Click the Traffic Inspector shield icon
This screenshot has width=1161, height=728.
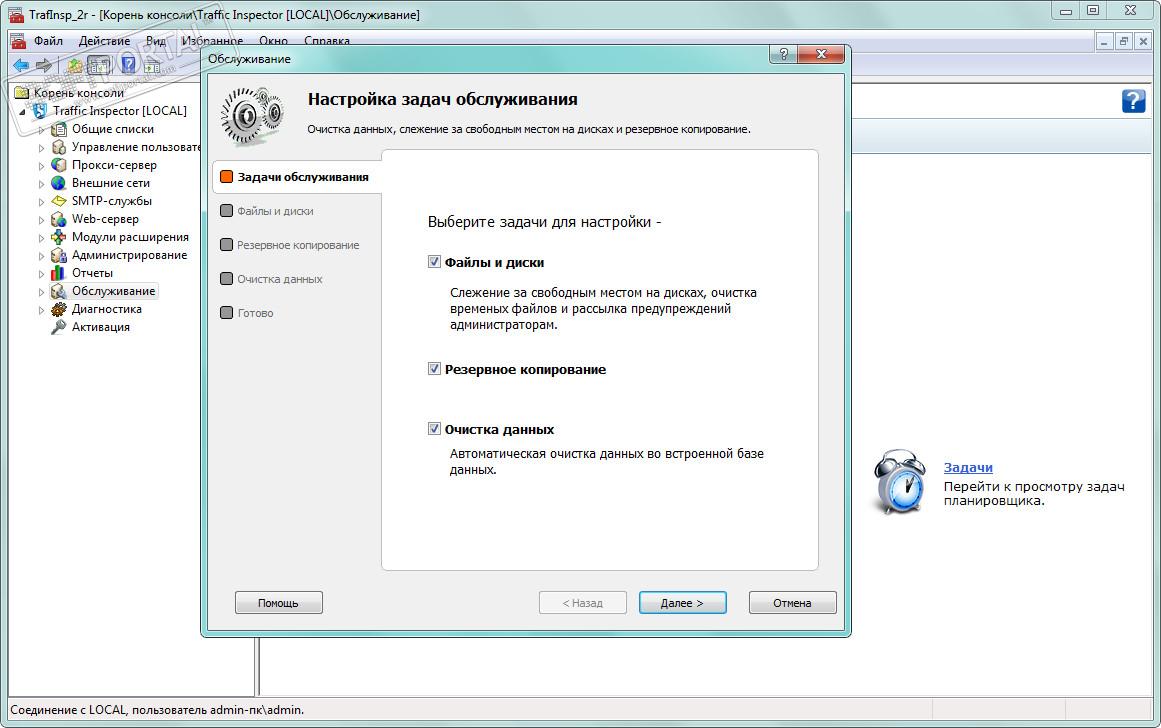tap(41, 111)
